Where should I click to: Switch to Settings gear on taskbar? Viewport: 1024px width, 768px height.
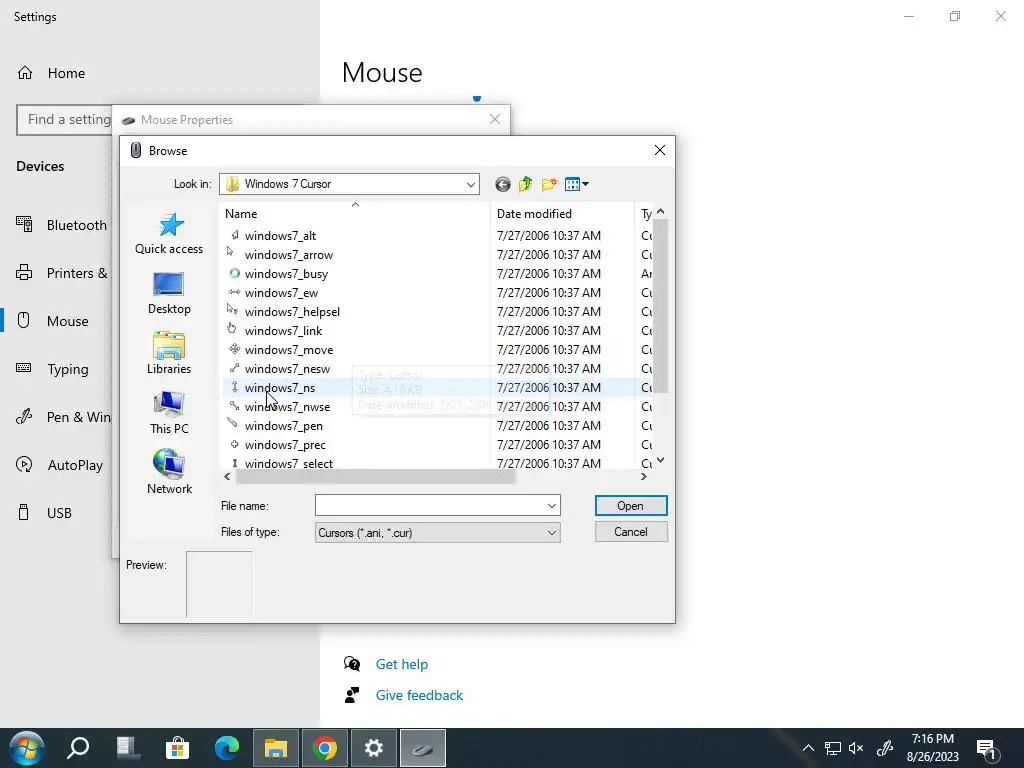[374, 748]
